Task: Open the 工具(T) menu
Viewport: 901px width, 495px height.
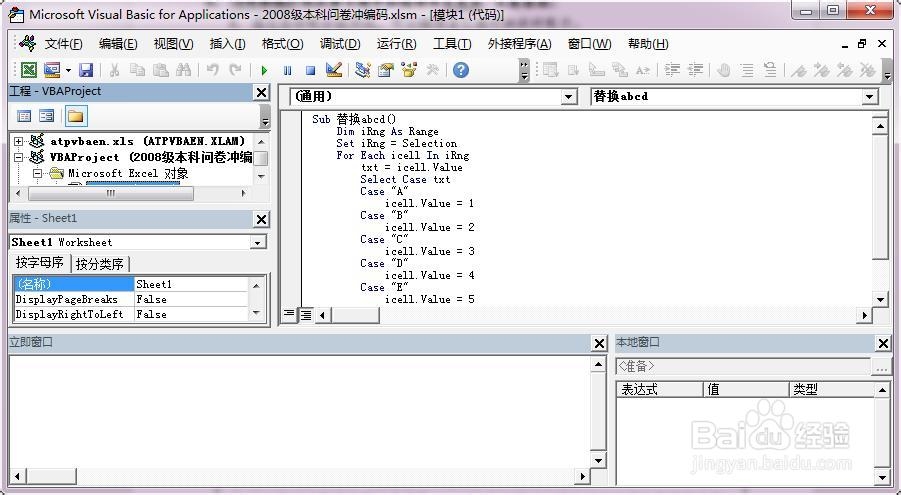Action: 452,44
